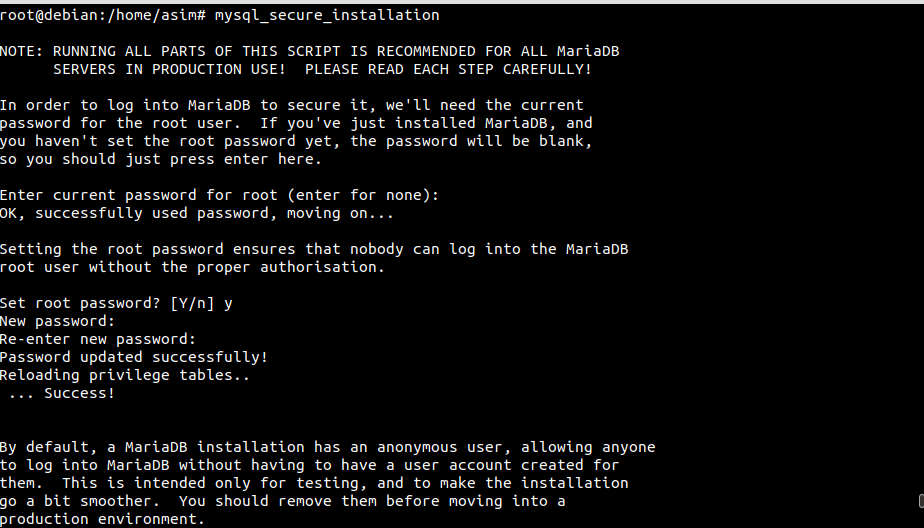This screenshot has height=528, width=924.
Task: Click the 'Setting the root password ensures' line
Action: tap(313, 249)
